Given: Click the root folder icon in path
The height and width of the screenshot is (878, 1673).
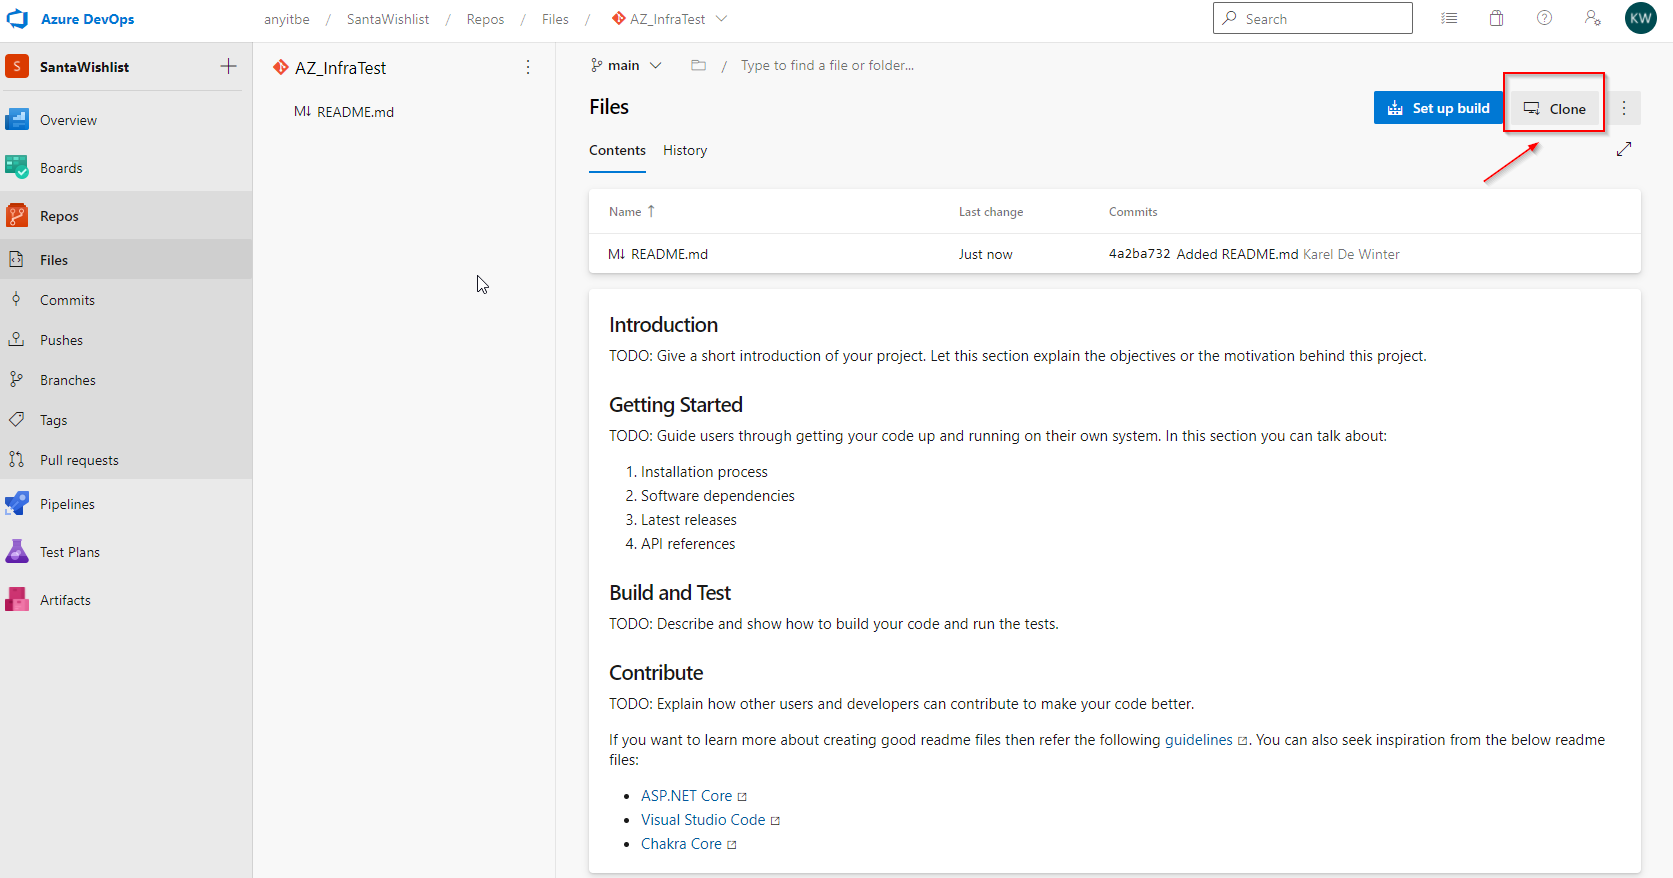Looking at the screenshot, I should pyautogui.click(x=698, y=65).
